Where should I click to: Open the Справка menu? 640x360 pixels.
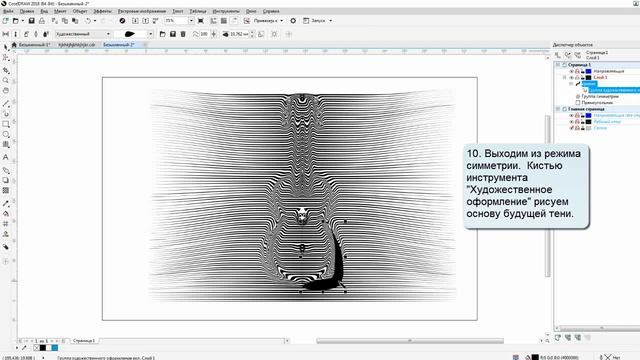pos(271,11)
